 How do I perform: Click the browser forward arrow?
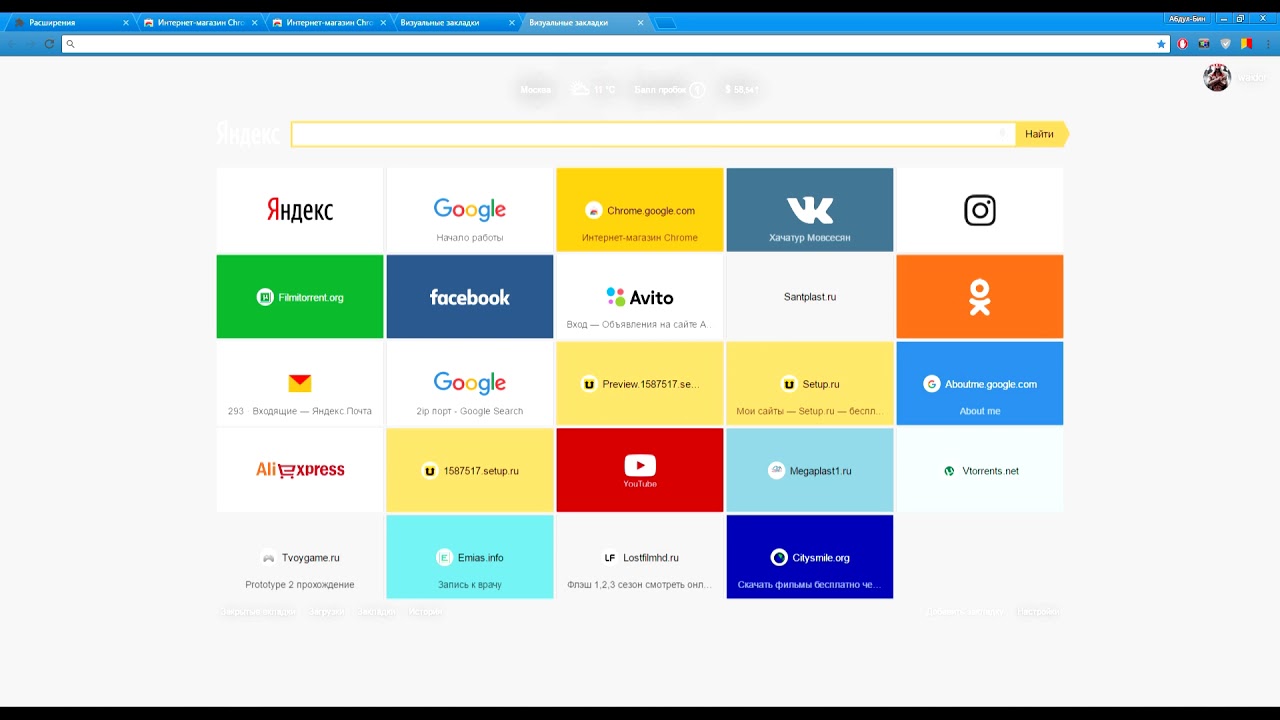coord(30,44)
